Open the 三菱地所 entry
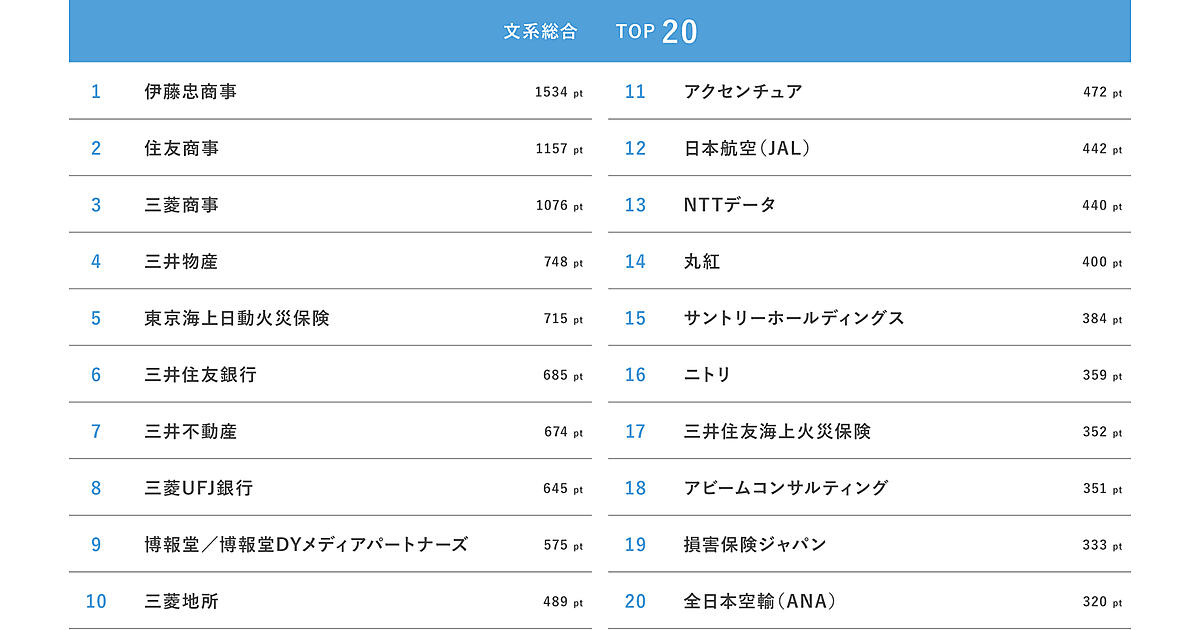Viewport: 1200px width, 630px height. [181, 602]
